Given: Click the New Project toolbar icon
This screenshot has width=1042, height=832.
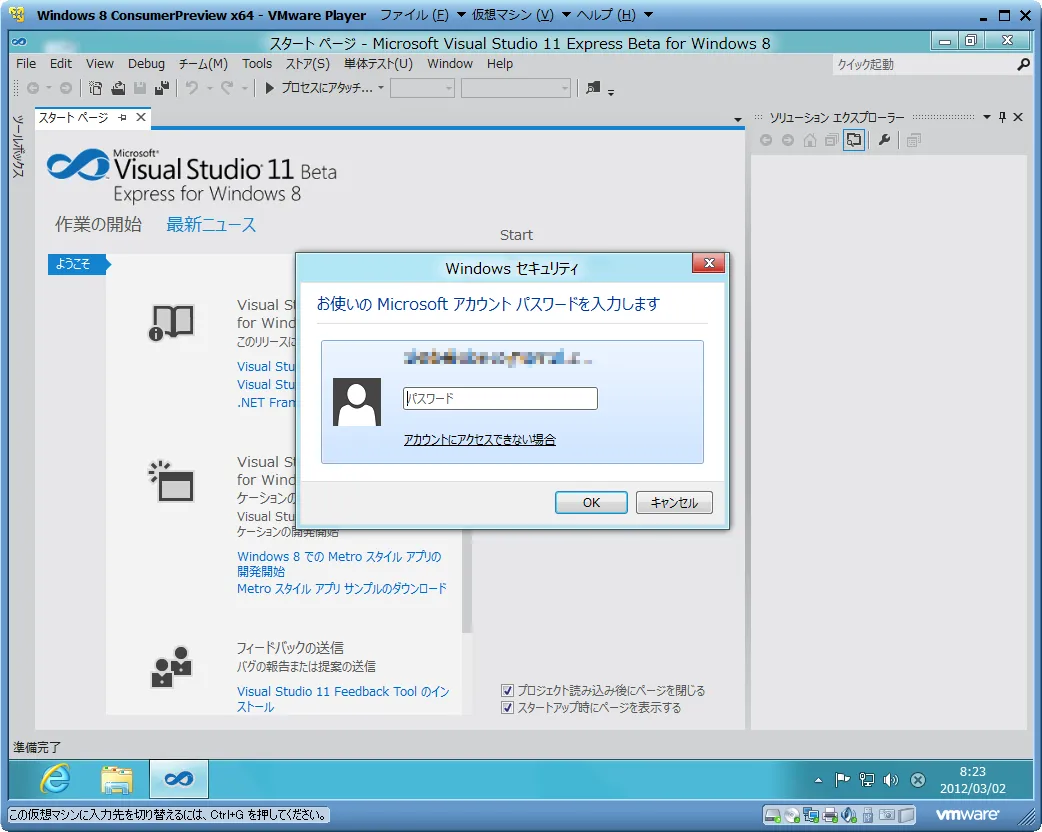Looking at the screenshot, I should pos(96,88).
